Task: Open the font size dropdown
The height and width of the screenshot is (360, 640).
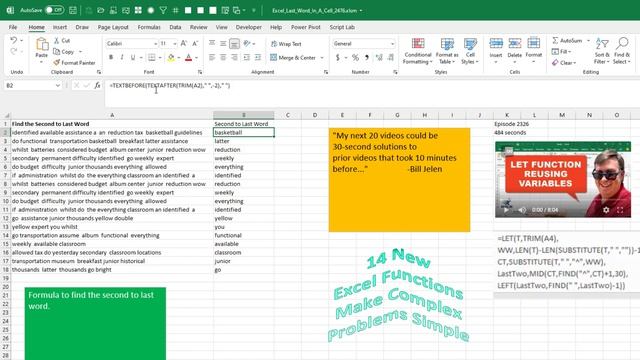Action: (x=175, y=44)
